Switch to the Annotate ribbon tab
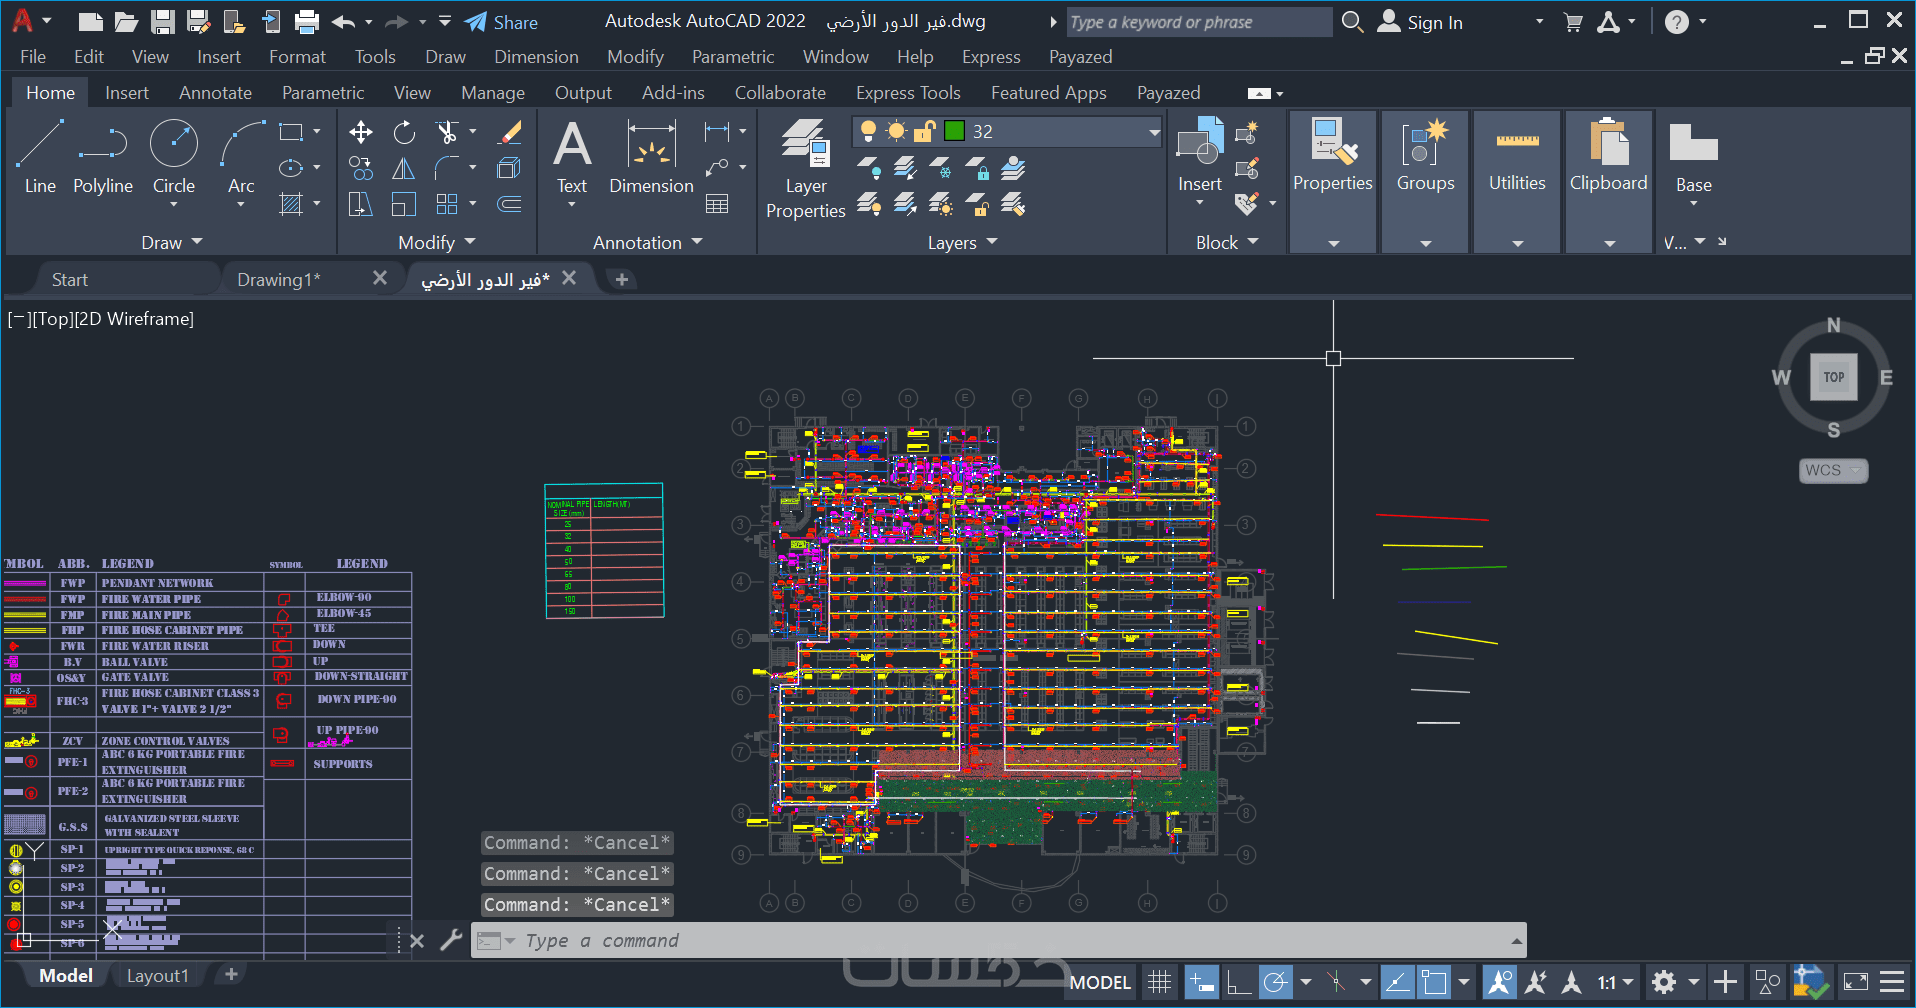This screenshot has width=1916, height=1008. (215, 93)
